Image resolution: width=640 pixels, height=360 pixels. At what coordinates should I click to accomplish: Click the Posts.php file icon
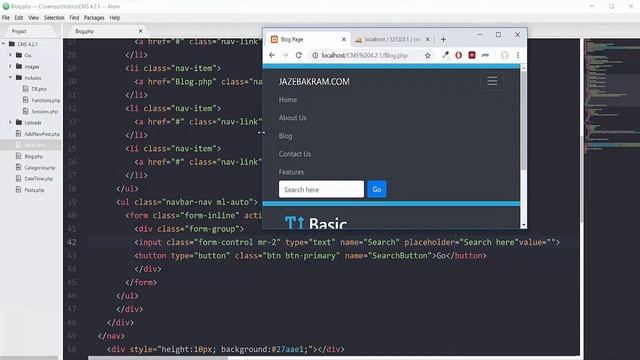pyautogui.click(x=18, y=190)
